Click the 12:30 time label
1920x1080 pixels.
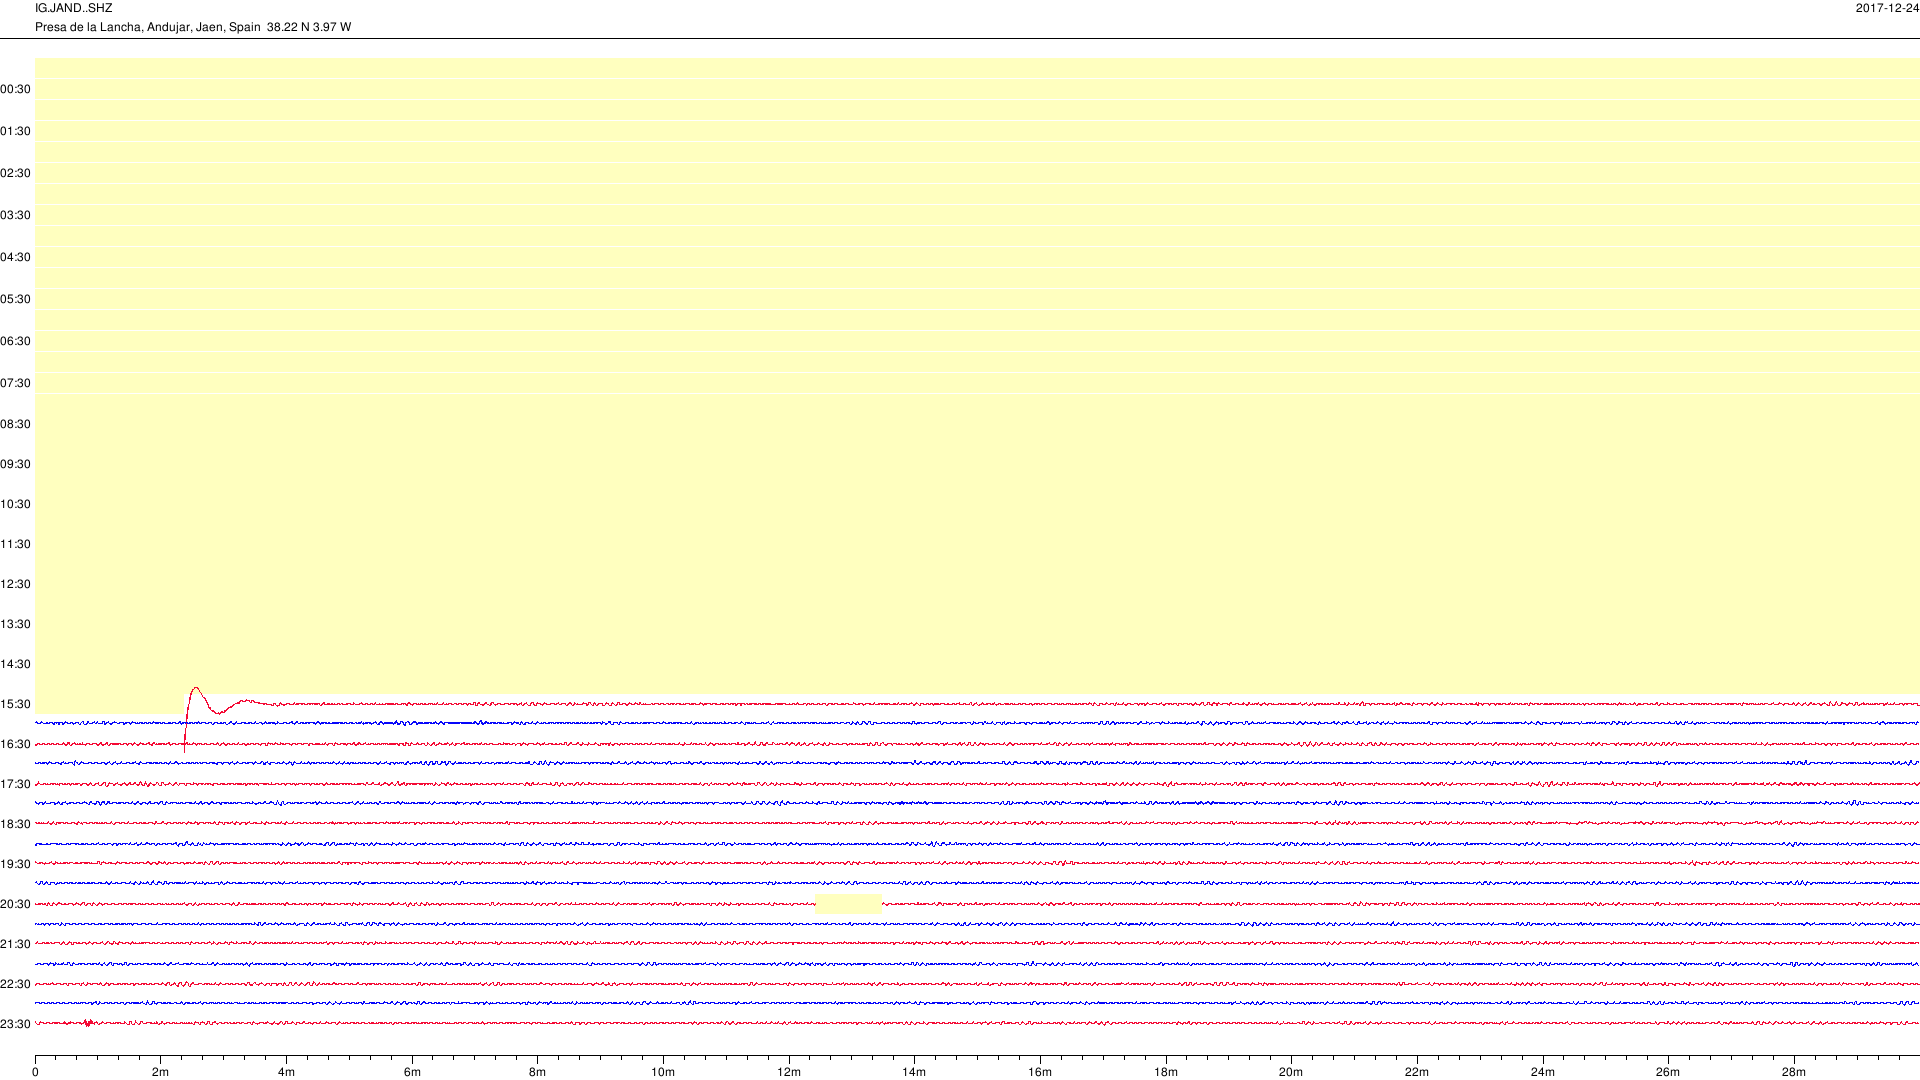pyautogui.click(x=15, y=584)
